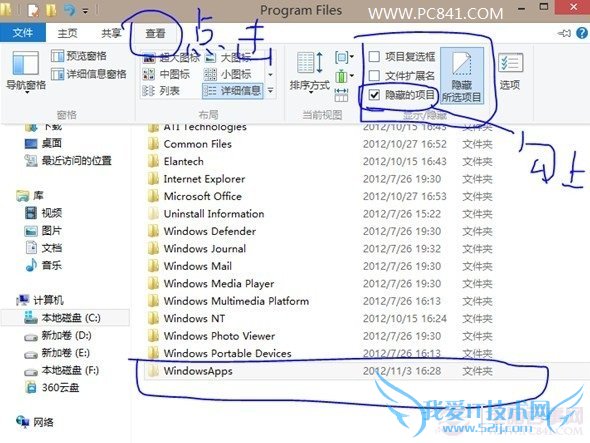Click the pin ribbon icon near help
This screenshot has height=443, width=590.
(x=564, y=33)
